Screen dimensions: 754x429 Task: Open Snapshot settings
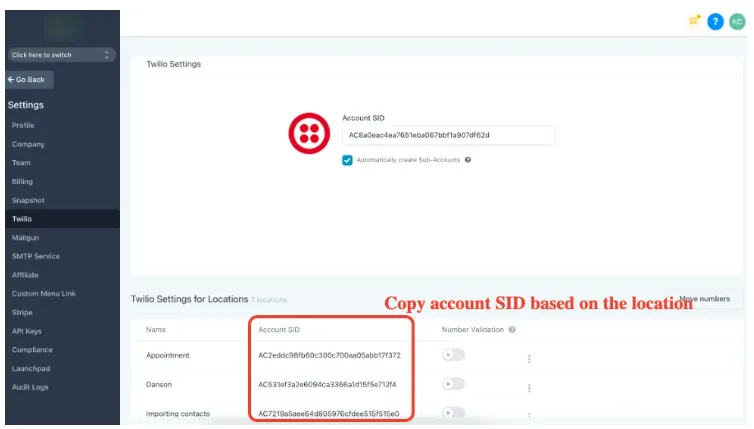[x=28, y=200]
